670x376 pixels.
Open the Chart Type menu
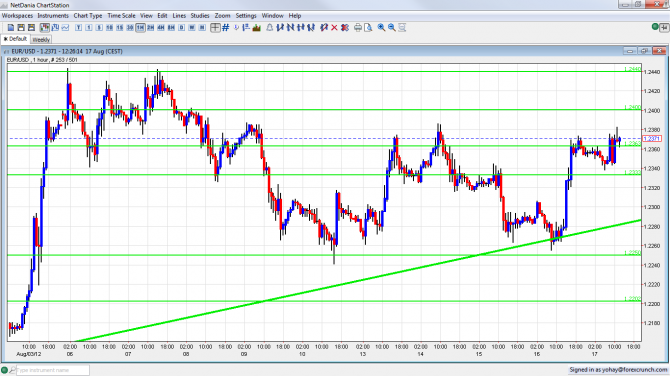click(x=88, y=15)
